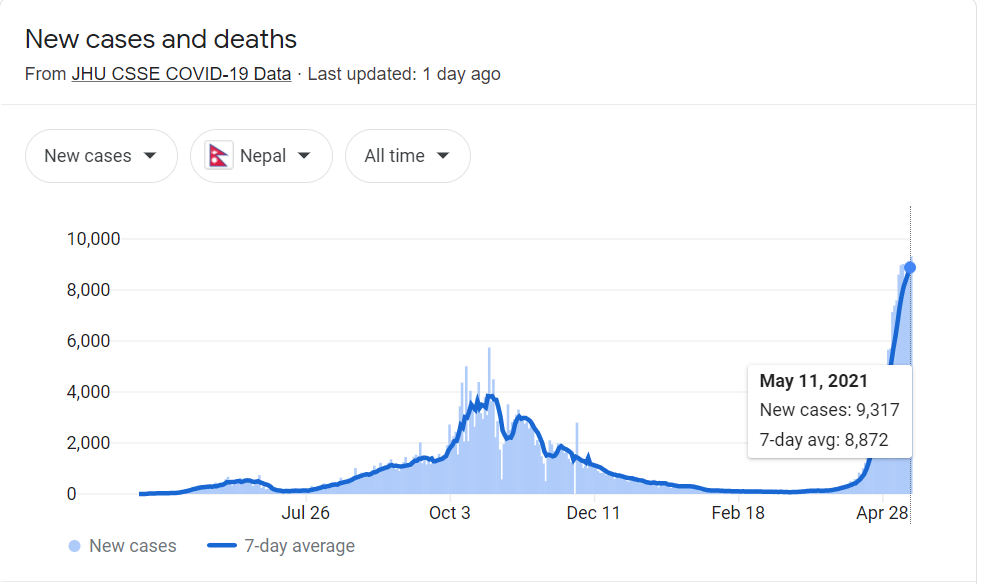981x584 pixels.
Task: Select the May 11 data point marker
Action: pos(910,267)
